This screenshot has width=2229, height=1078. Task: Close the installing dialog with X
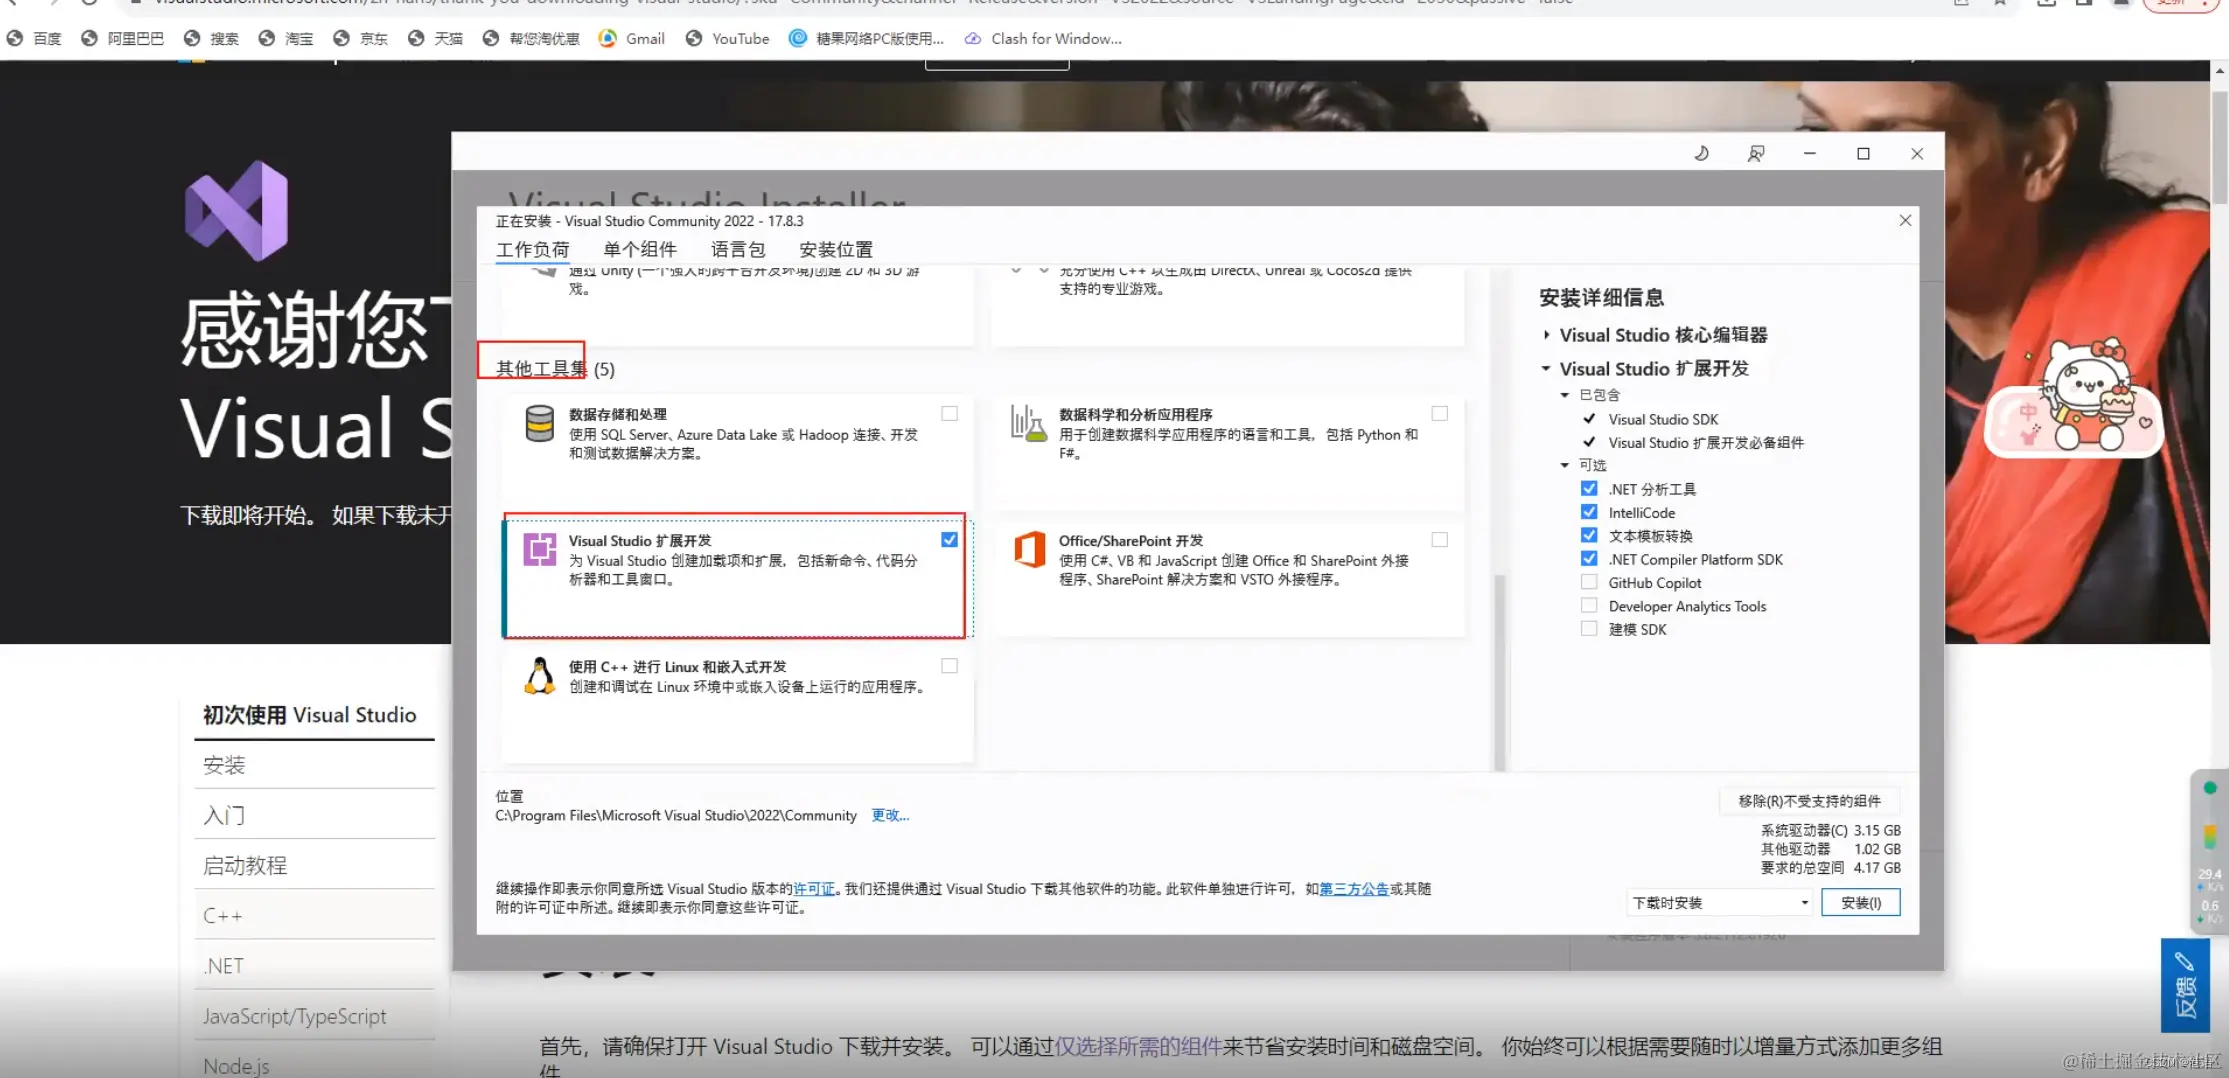(x=1905, y=220)
